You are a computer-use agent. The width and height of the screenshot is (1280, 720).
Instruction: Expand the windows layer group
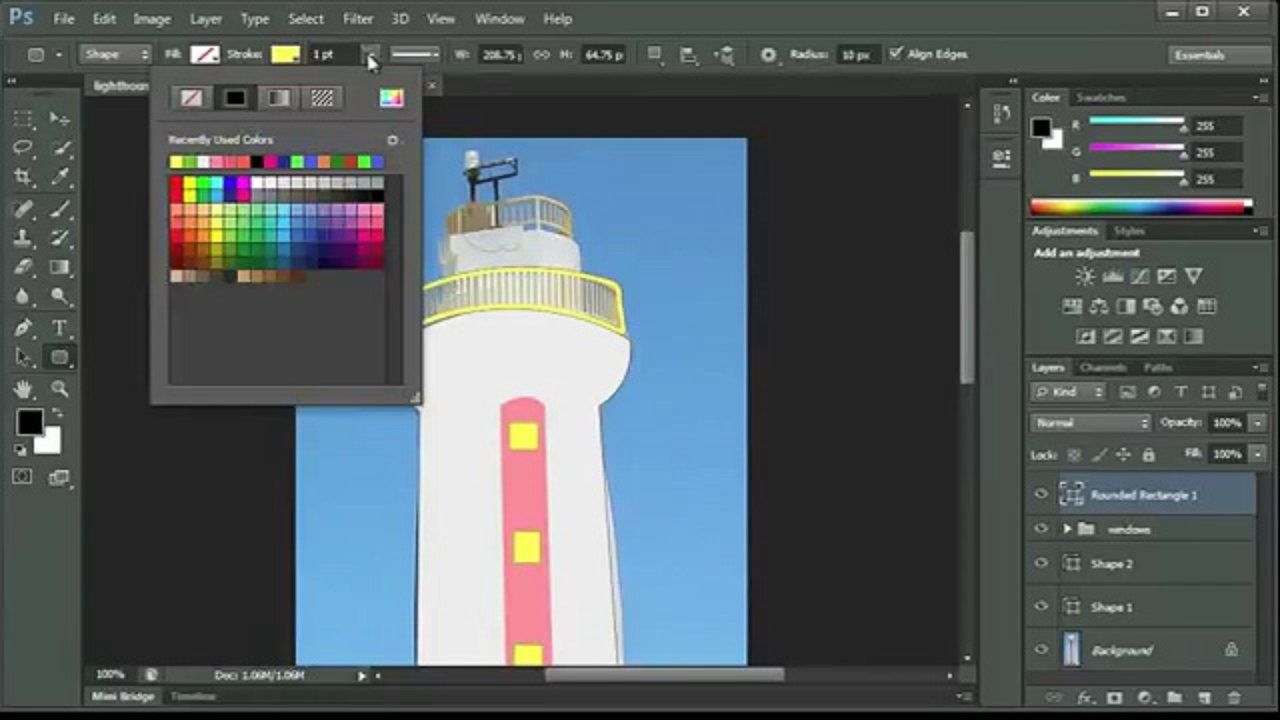1067,528
